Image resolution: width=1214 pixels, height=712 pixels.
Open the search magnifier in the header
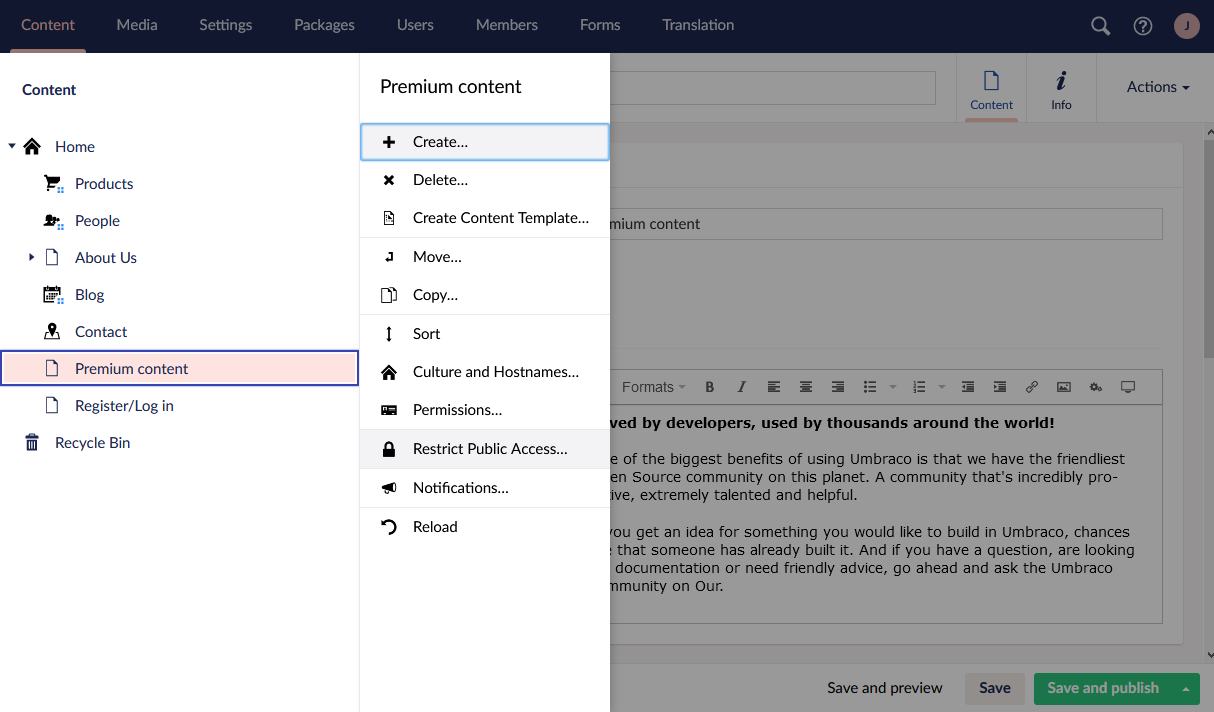(x=1100, y=26)
